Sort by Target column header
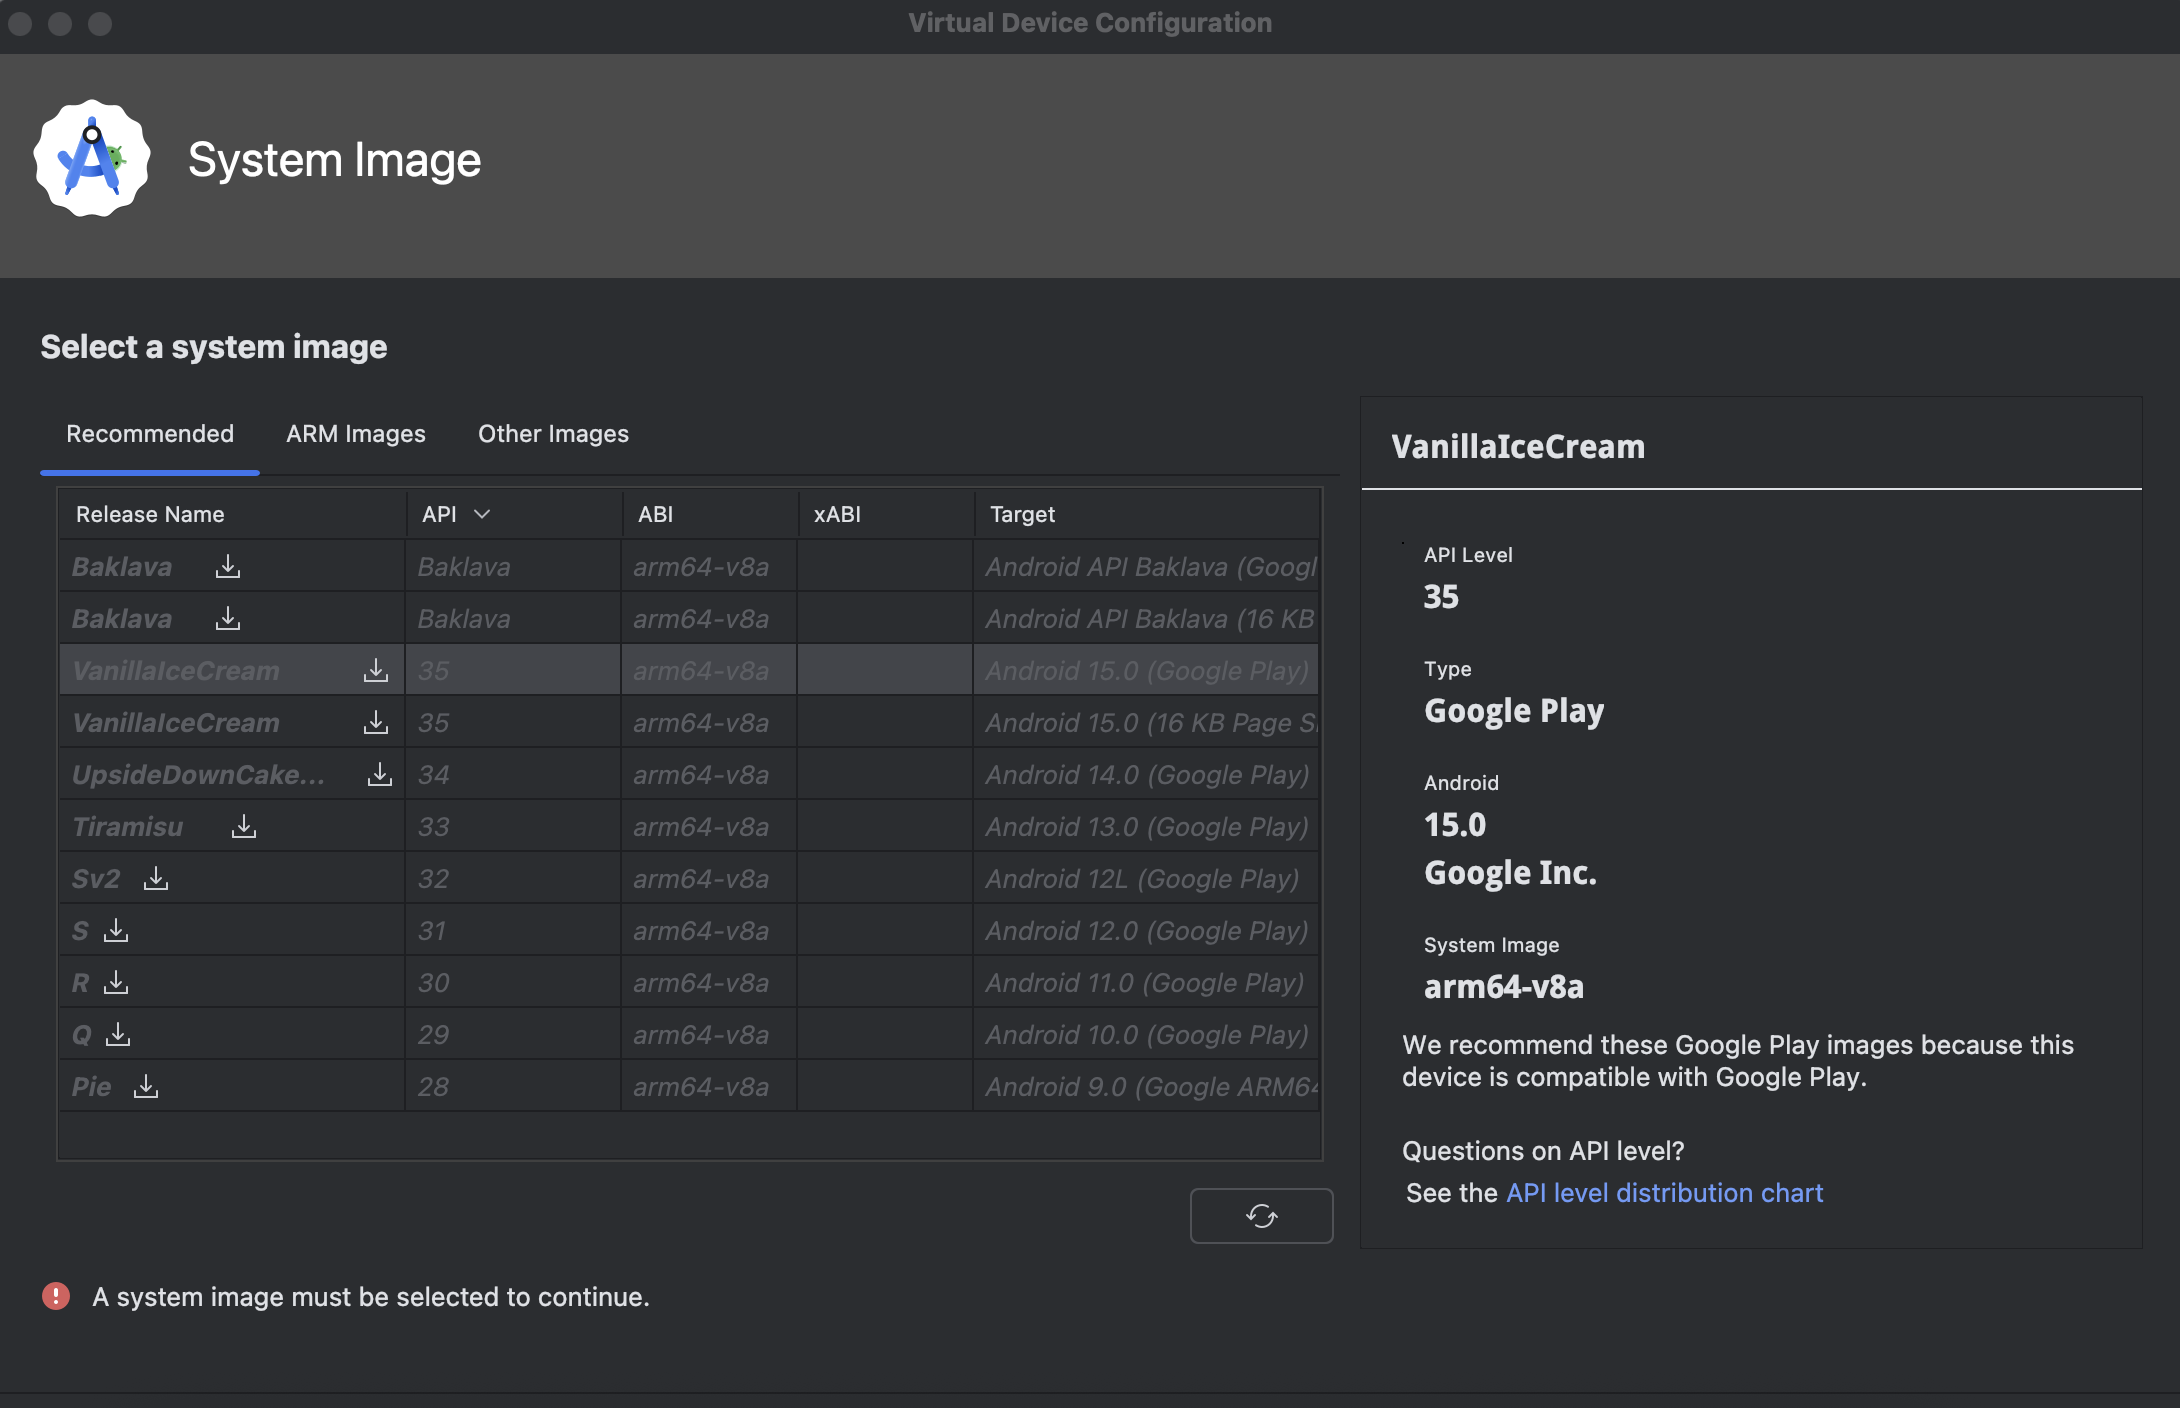 [x=1022, y=514]
